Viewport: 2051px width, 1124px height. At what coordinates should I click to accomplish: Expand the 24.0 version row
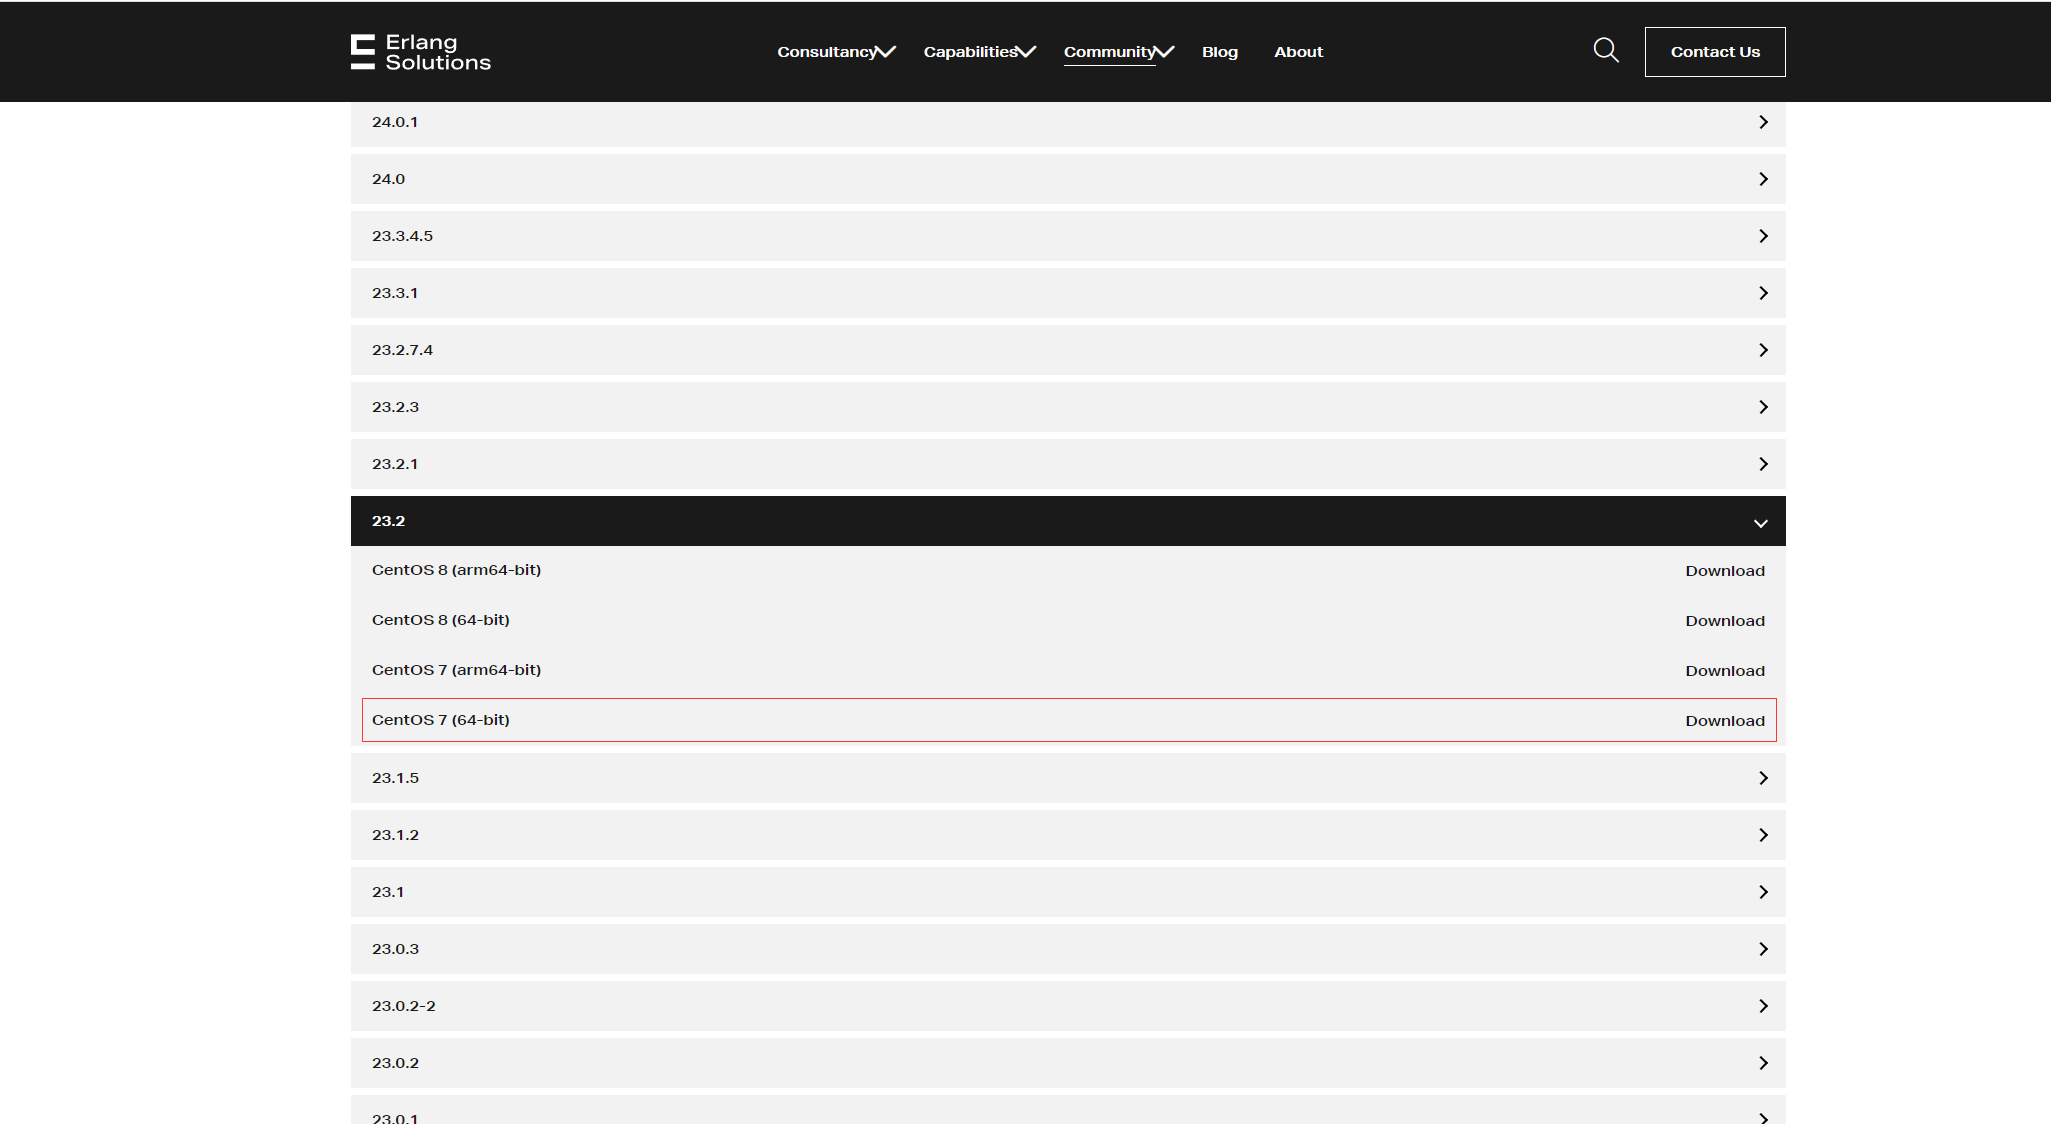[1067, 179]
